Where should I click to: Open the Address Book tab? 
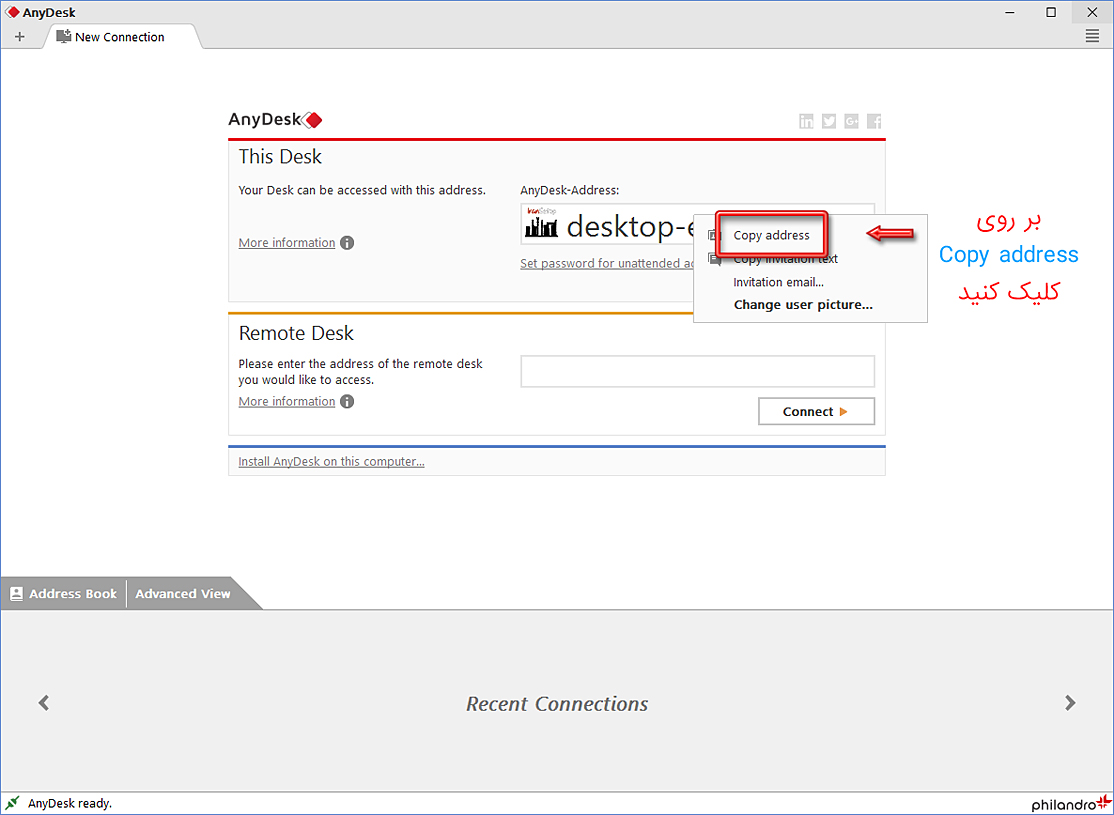(63, 594)
